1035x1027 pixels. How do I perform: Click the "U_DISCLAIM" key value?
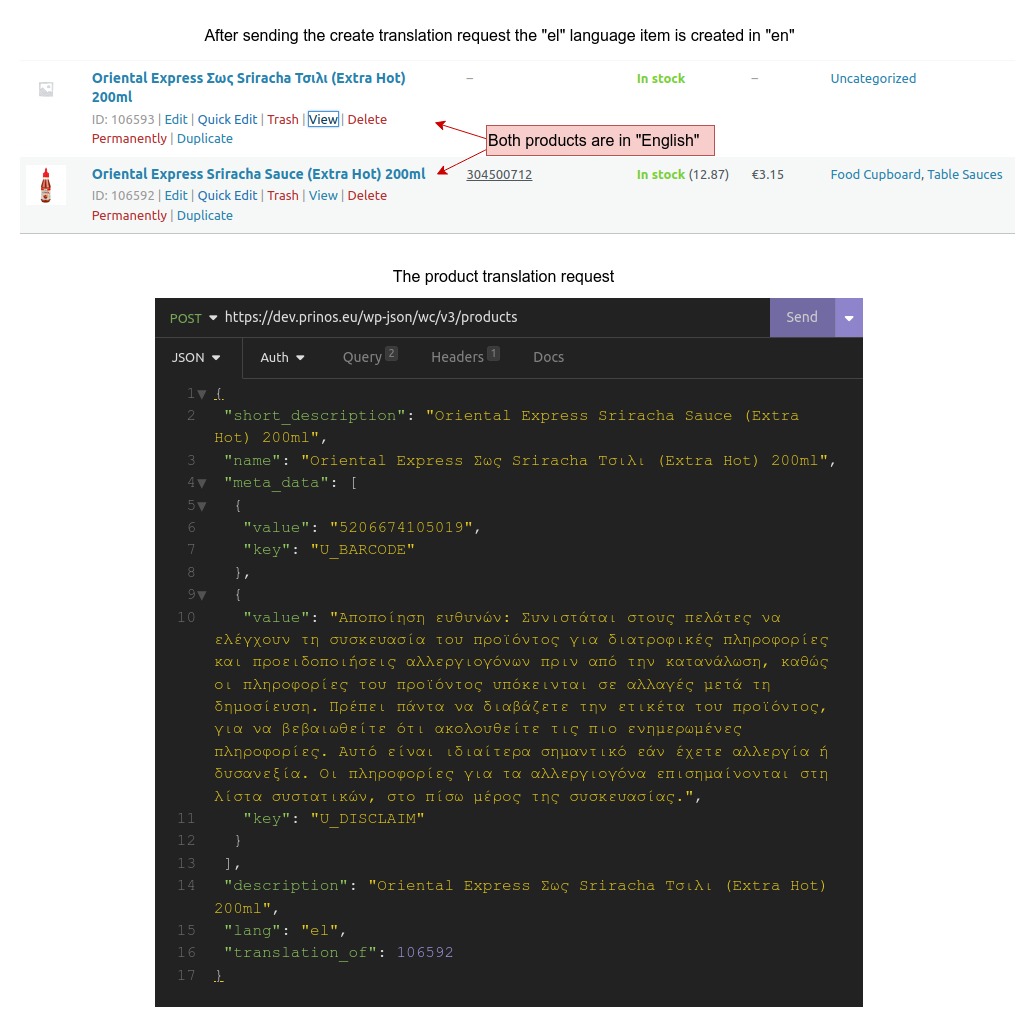tap(367, 819)
